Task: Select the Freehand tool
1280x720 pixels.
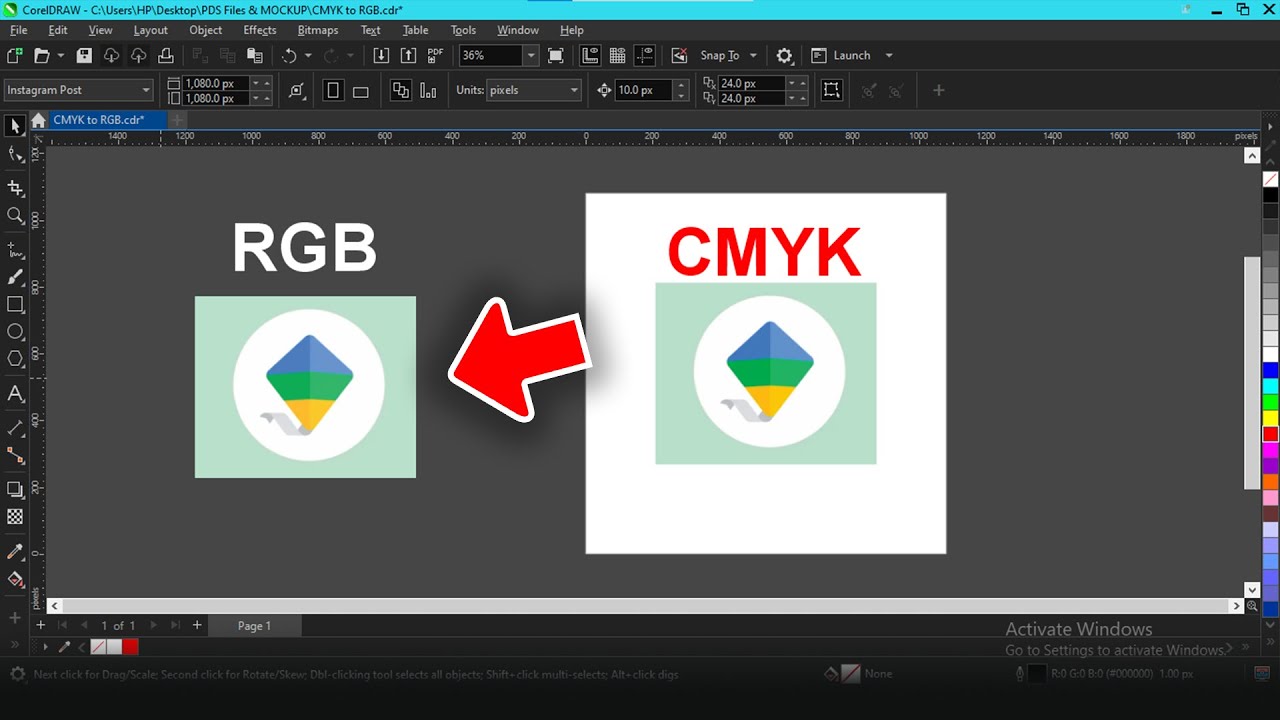Action: pos(14,250)
